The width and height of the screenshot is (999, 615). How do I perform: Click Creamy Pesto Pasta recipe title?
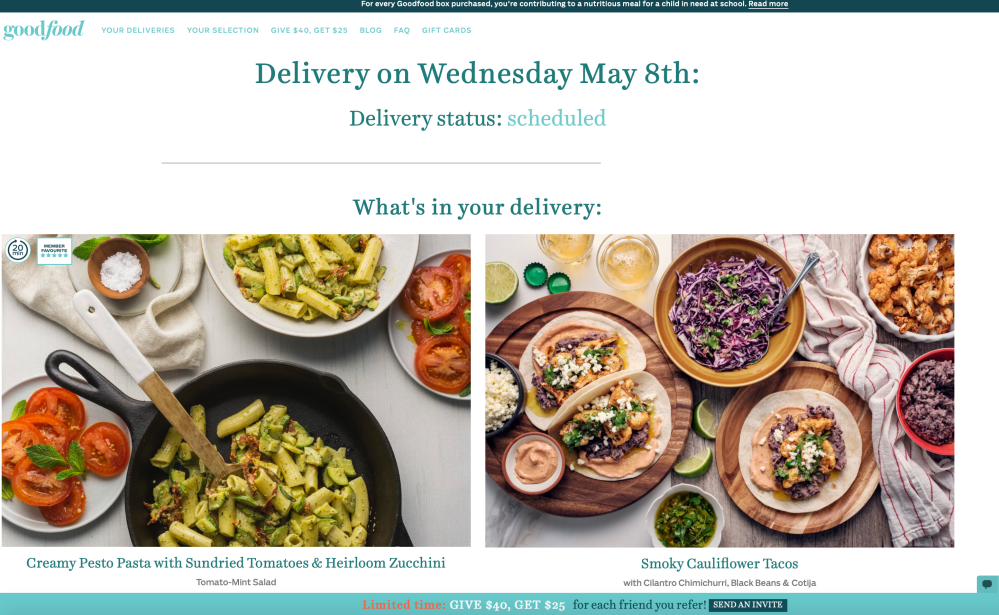click(236, 563)
